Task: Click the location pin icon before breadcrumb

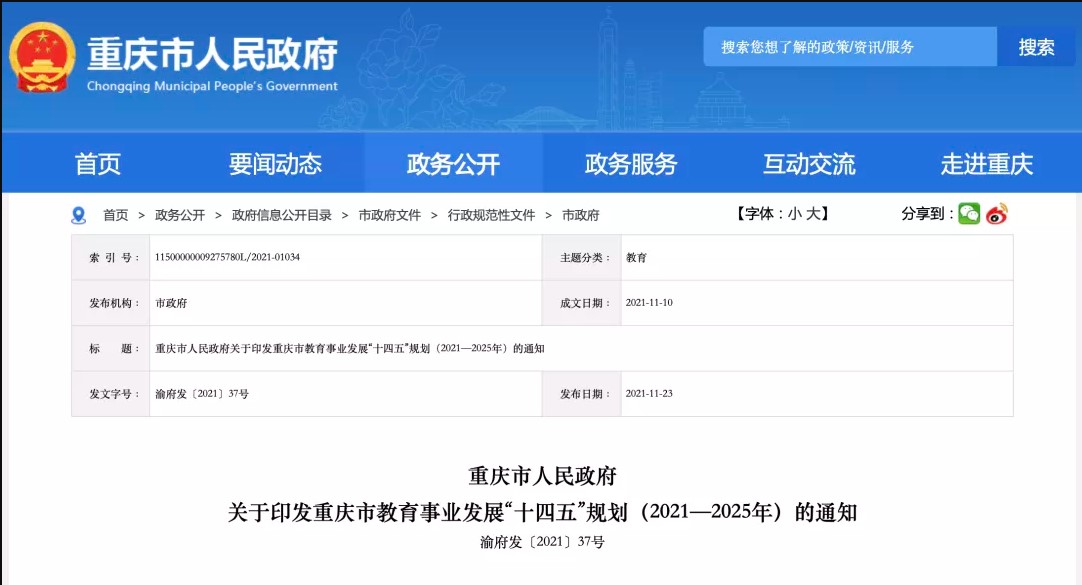Action: point(79,215)
